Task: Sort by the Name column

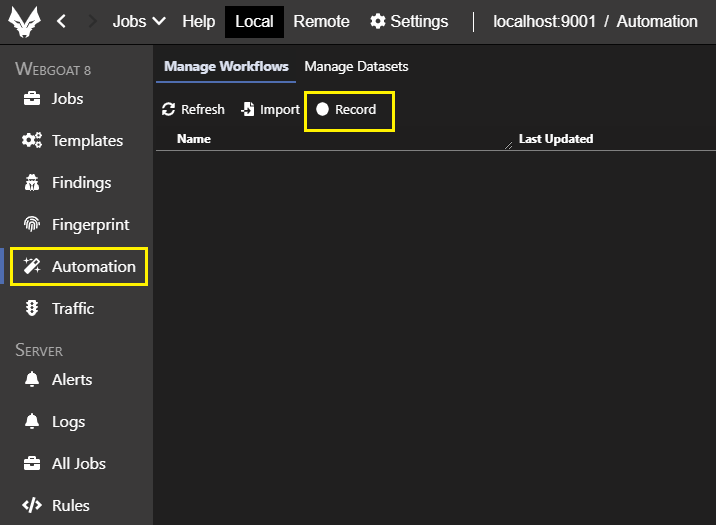Action: pos(194,139)
